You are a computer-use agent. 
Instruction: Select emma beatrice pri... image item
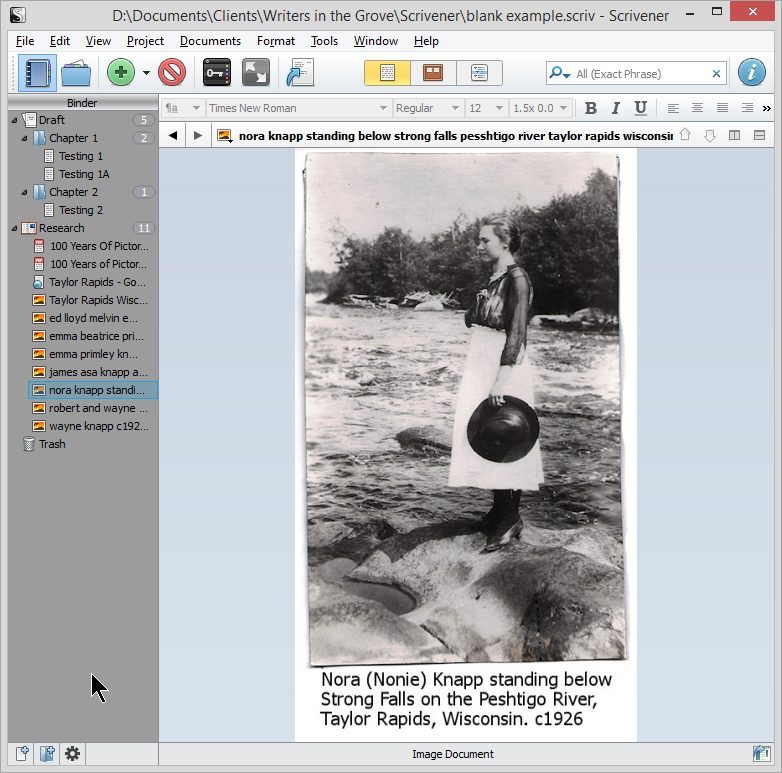click(96, 336)
